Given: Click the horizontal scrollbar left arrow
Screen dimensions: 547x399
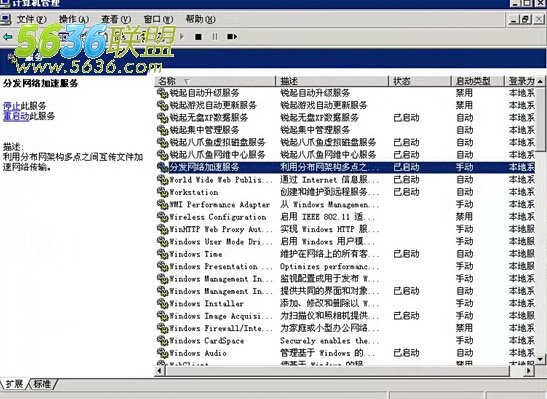Looking at the screenshot, I should pos(159,371).
